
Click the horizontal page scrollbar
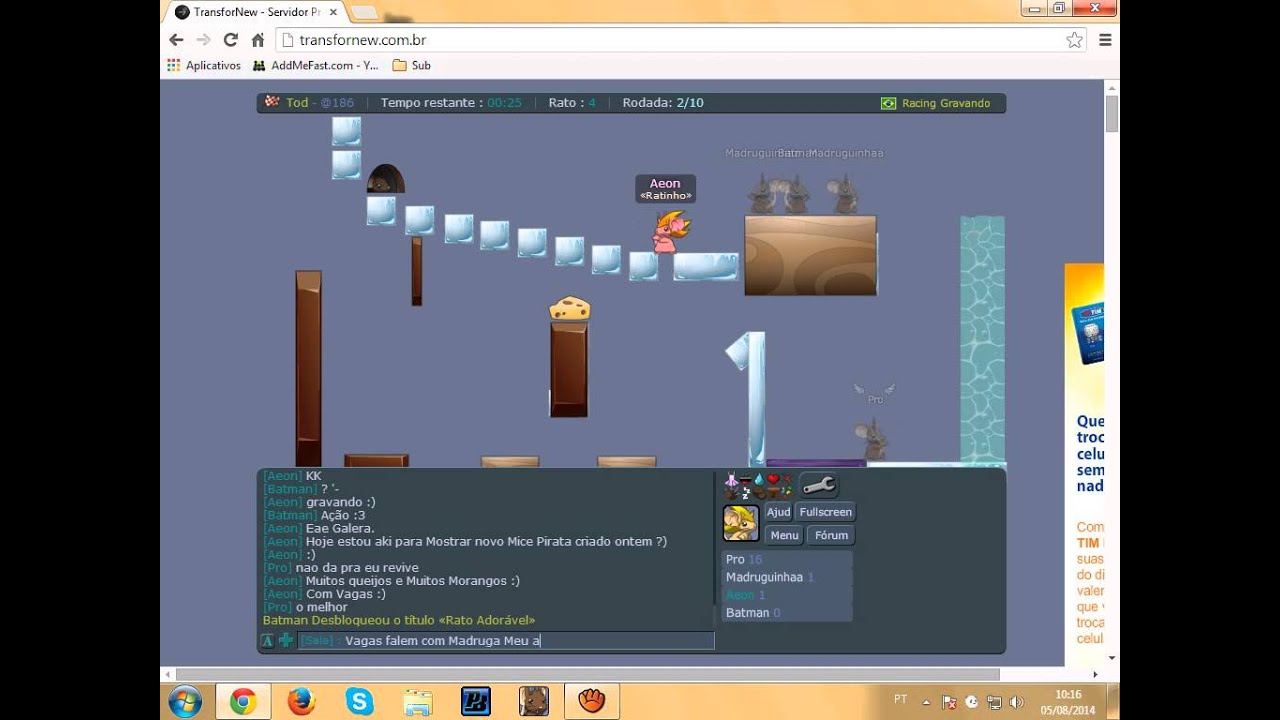(588, 674)
